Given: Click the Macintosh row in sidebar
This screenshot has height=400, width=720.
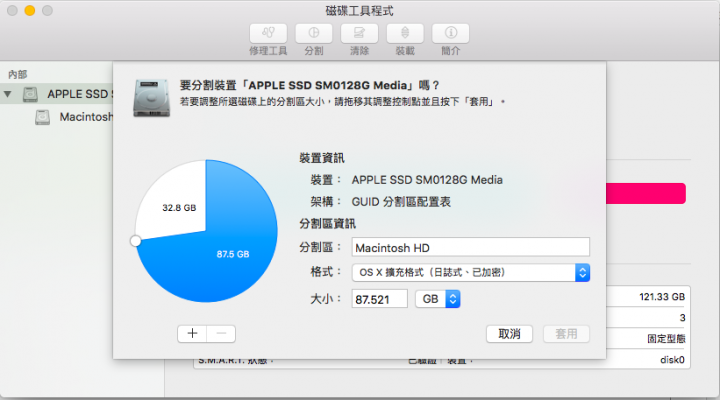Looking at the screenshot, I should 56,117.
